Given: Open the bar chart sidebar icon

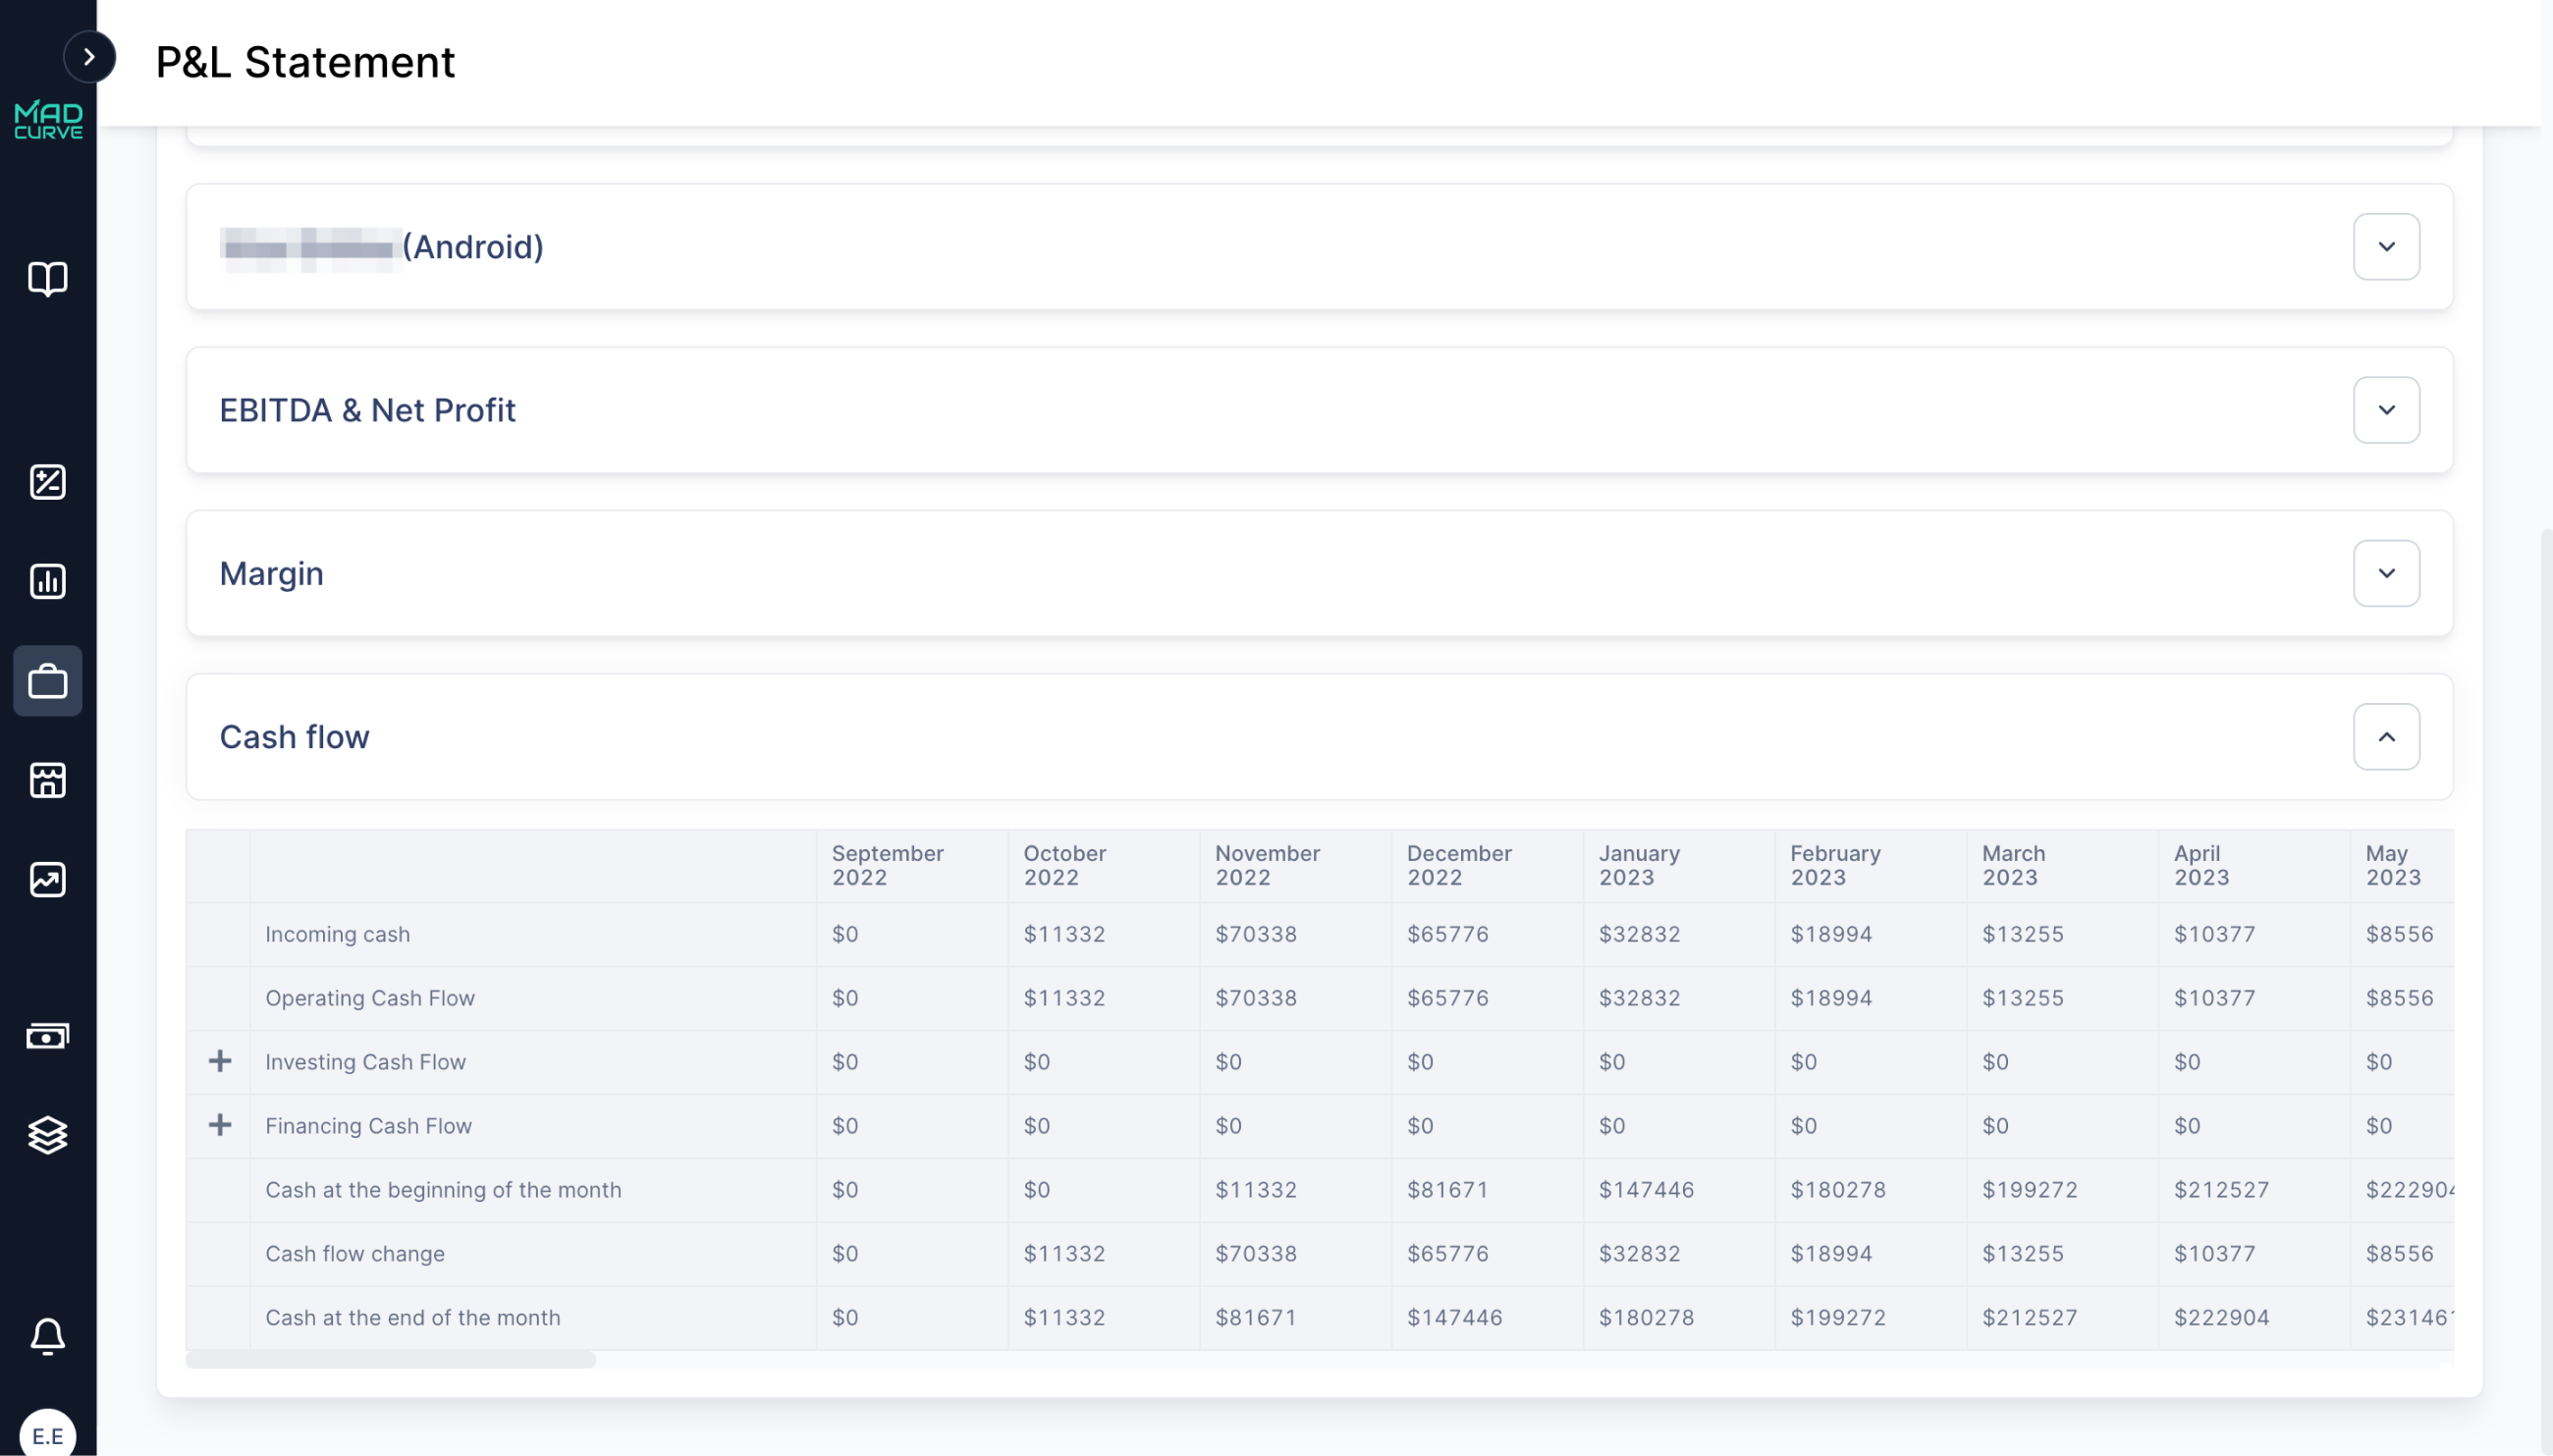Looking at the screenshot, I should click(x=48, y=581).
